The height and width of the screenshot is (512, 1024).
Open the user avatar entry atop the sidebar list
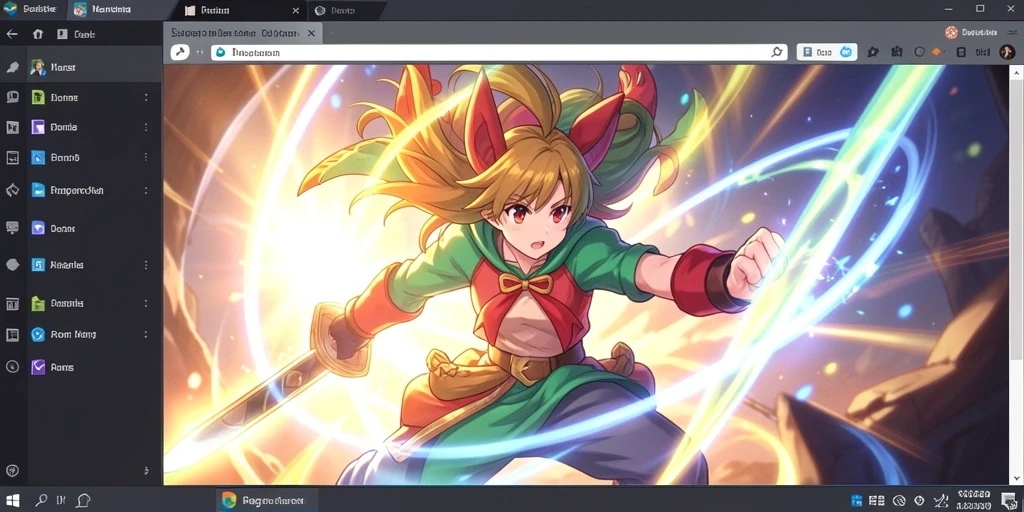(94, 67)
